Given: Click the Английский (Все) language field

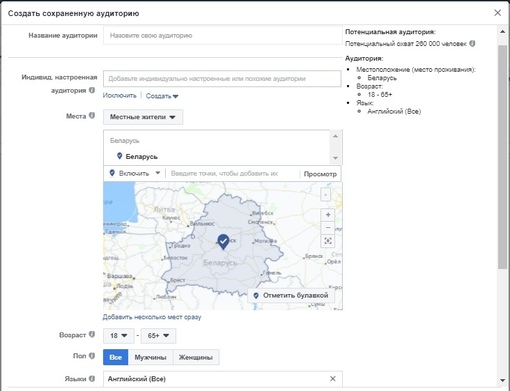Looking at the screenshot, I should [223, 379].
